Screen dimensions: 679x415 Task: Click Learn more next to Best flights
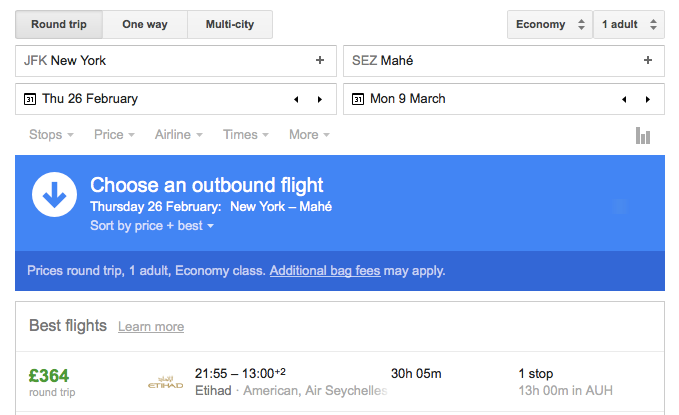(151, 327)
